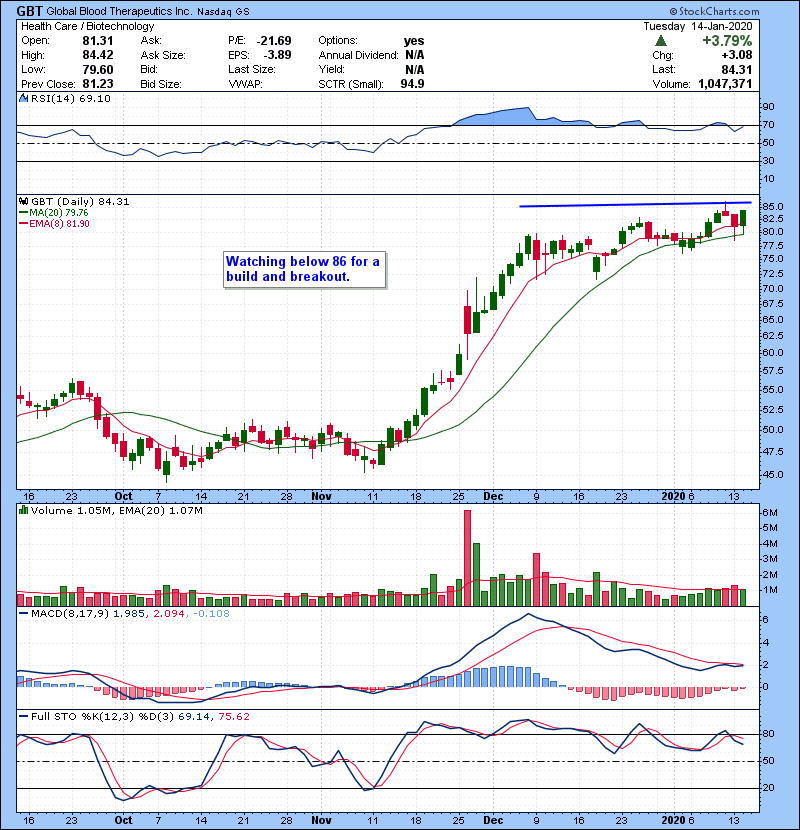Click the bar-chart icon beside the Volume label

[x=24, y=510]
